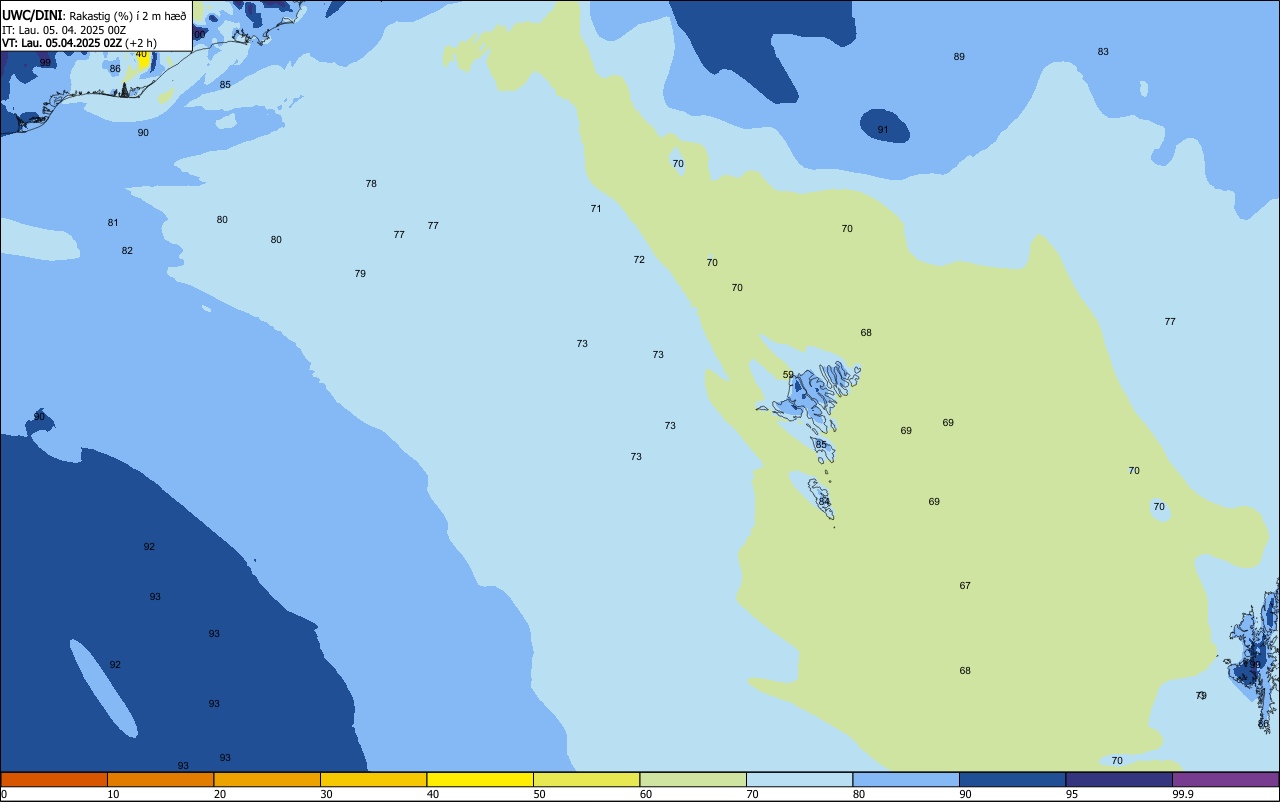Click the "59" value on the islands
Screen dimensions: 1280x802
pyautogui.click(x=788, y=375)
